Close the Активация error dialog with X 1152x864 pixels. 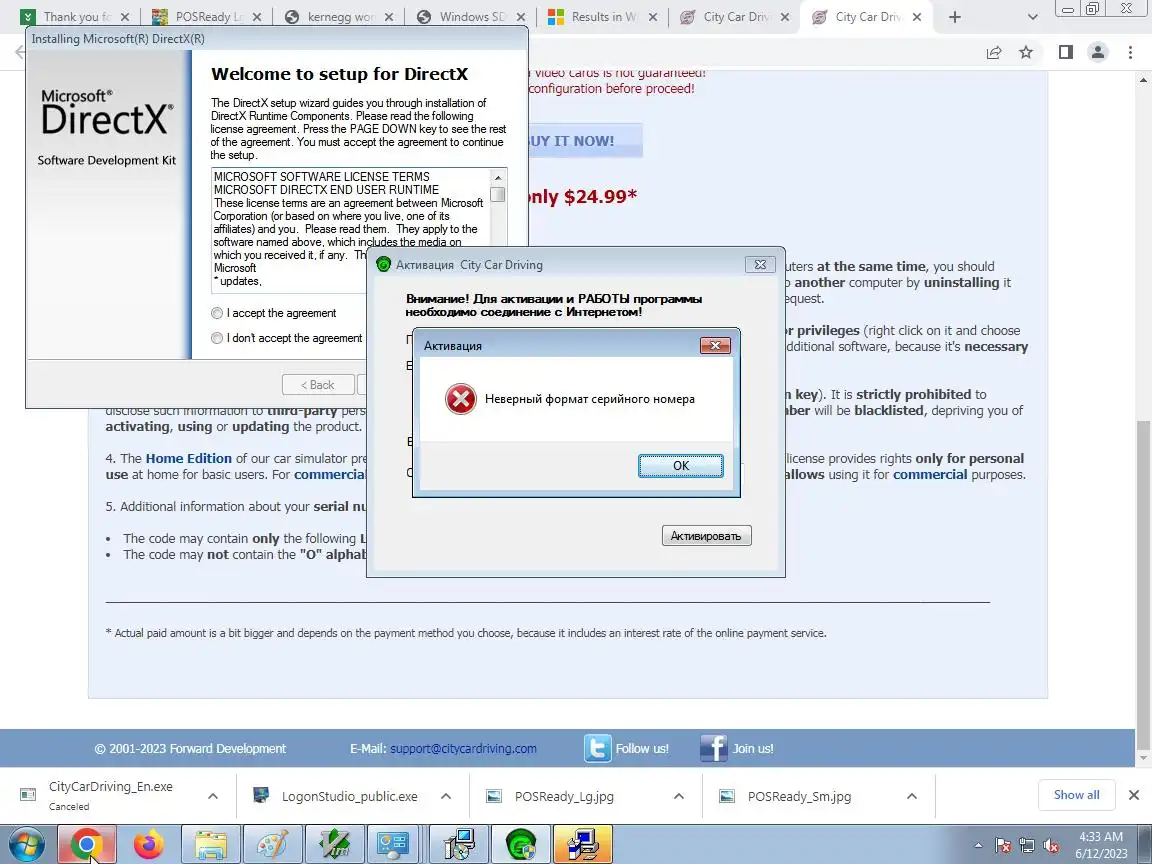(715, 345)
